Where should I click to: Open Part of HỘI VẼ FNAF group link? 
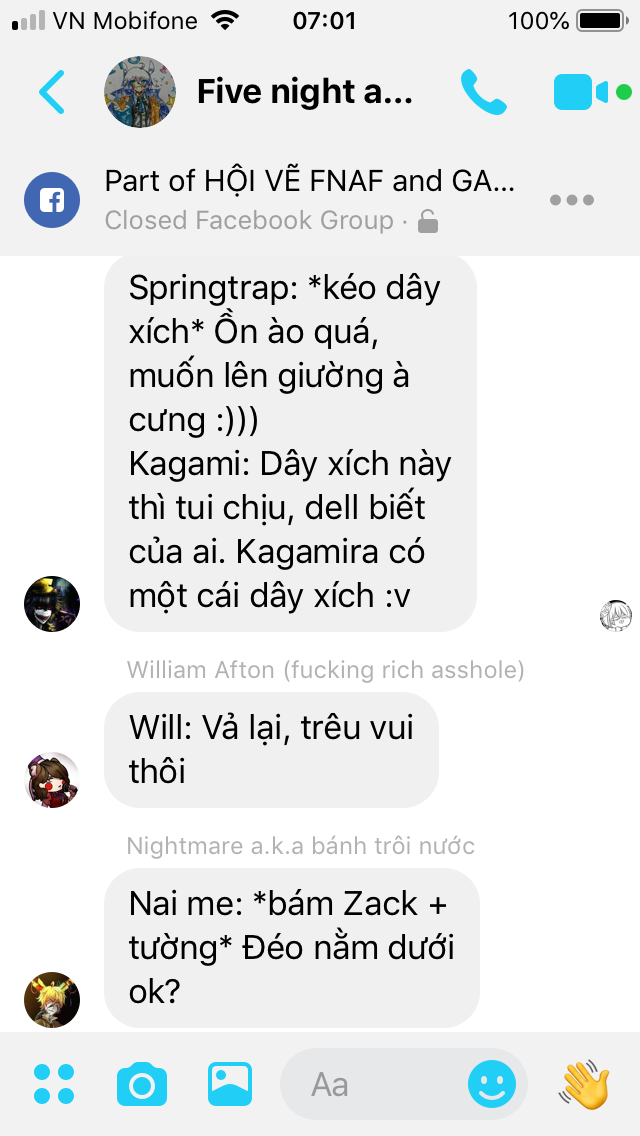[309, 181]
